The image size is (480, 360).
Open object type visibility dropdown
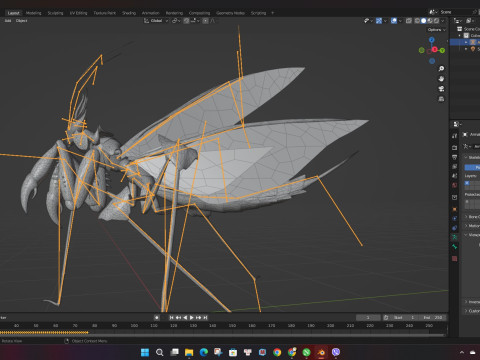368,21
